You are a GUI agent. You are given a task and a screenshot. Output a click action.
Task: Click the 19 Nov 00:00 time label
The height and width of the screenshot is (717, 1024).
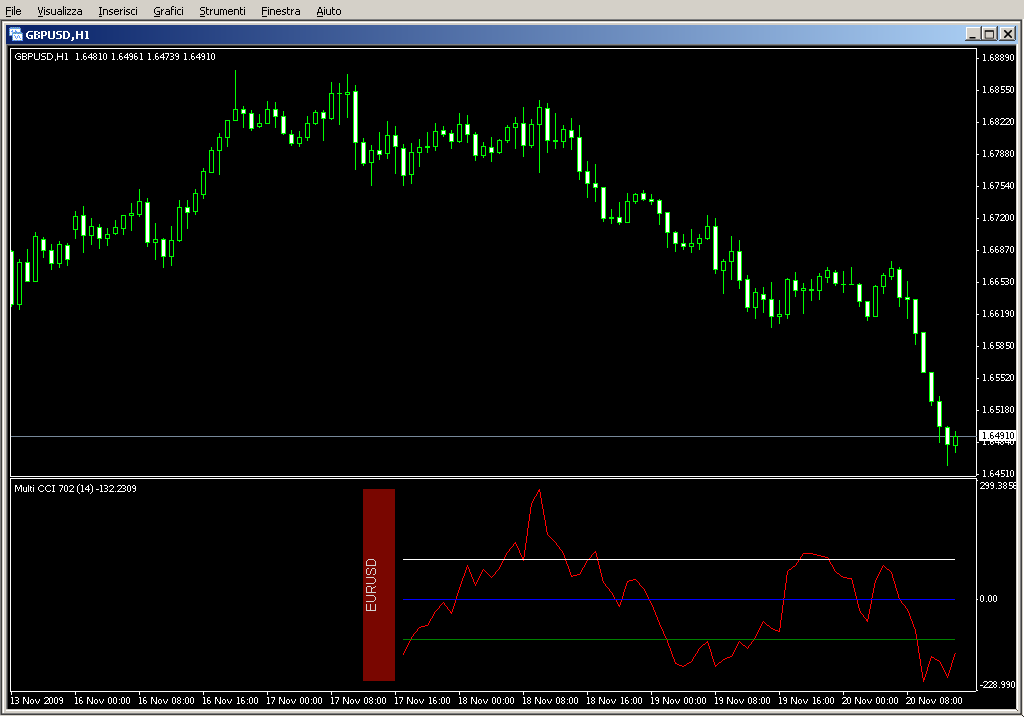pos(678,701)
